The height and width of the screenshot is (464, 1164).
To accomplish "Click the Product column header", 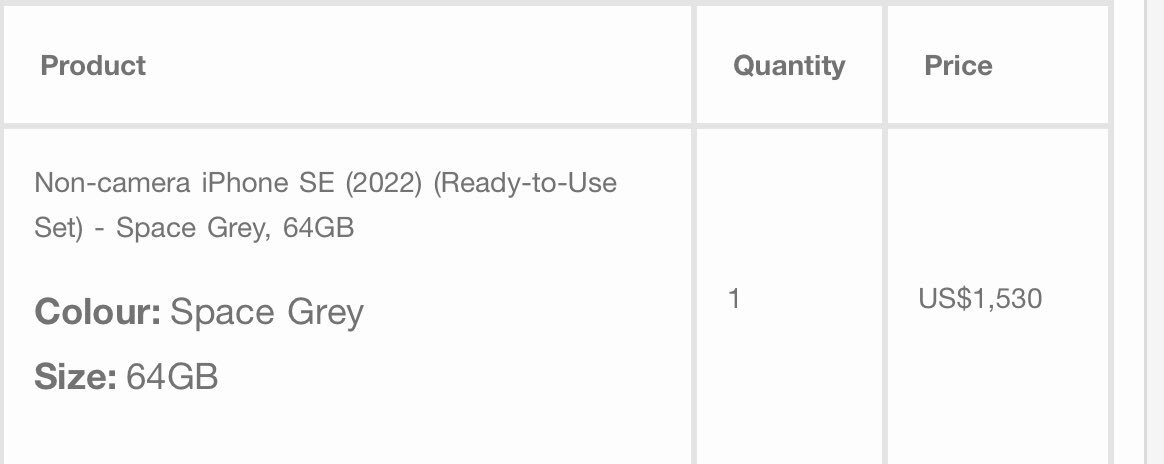I will [x=93, y=65].
